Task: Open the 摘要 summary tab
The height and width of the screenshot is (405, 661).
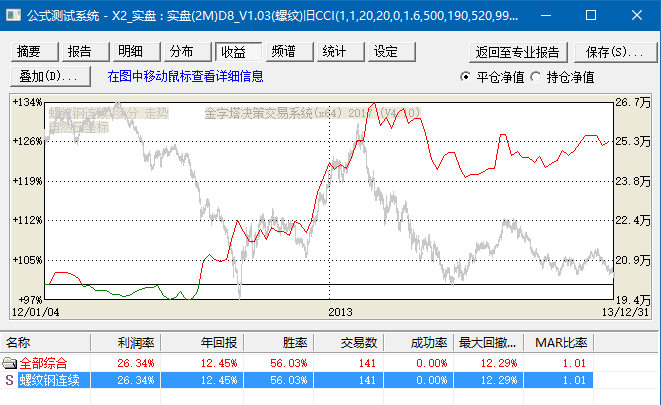Action: [35, 52]
